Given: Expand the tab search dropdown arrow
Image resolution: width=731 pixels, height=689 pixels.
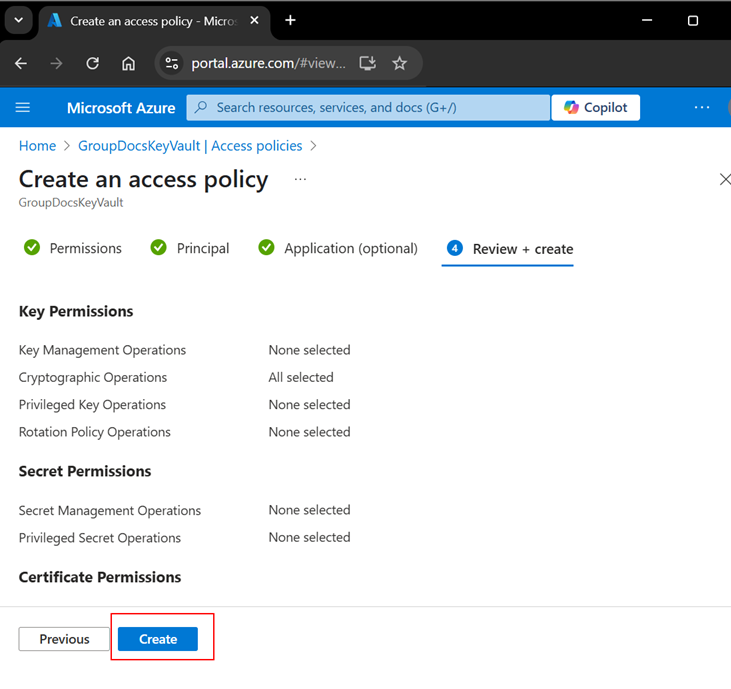Looking at the screenshot, I should click(18, 20).
